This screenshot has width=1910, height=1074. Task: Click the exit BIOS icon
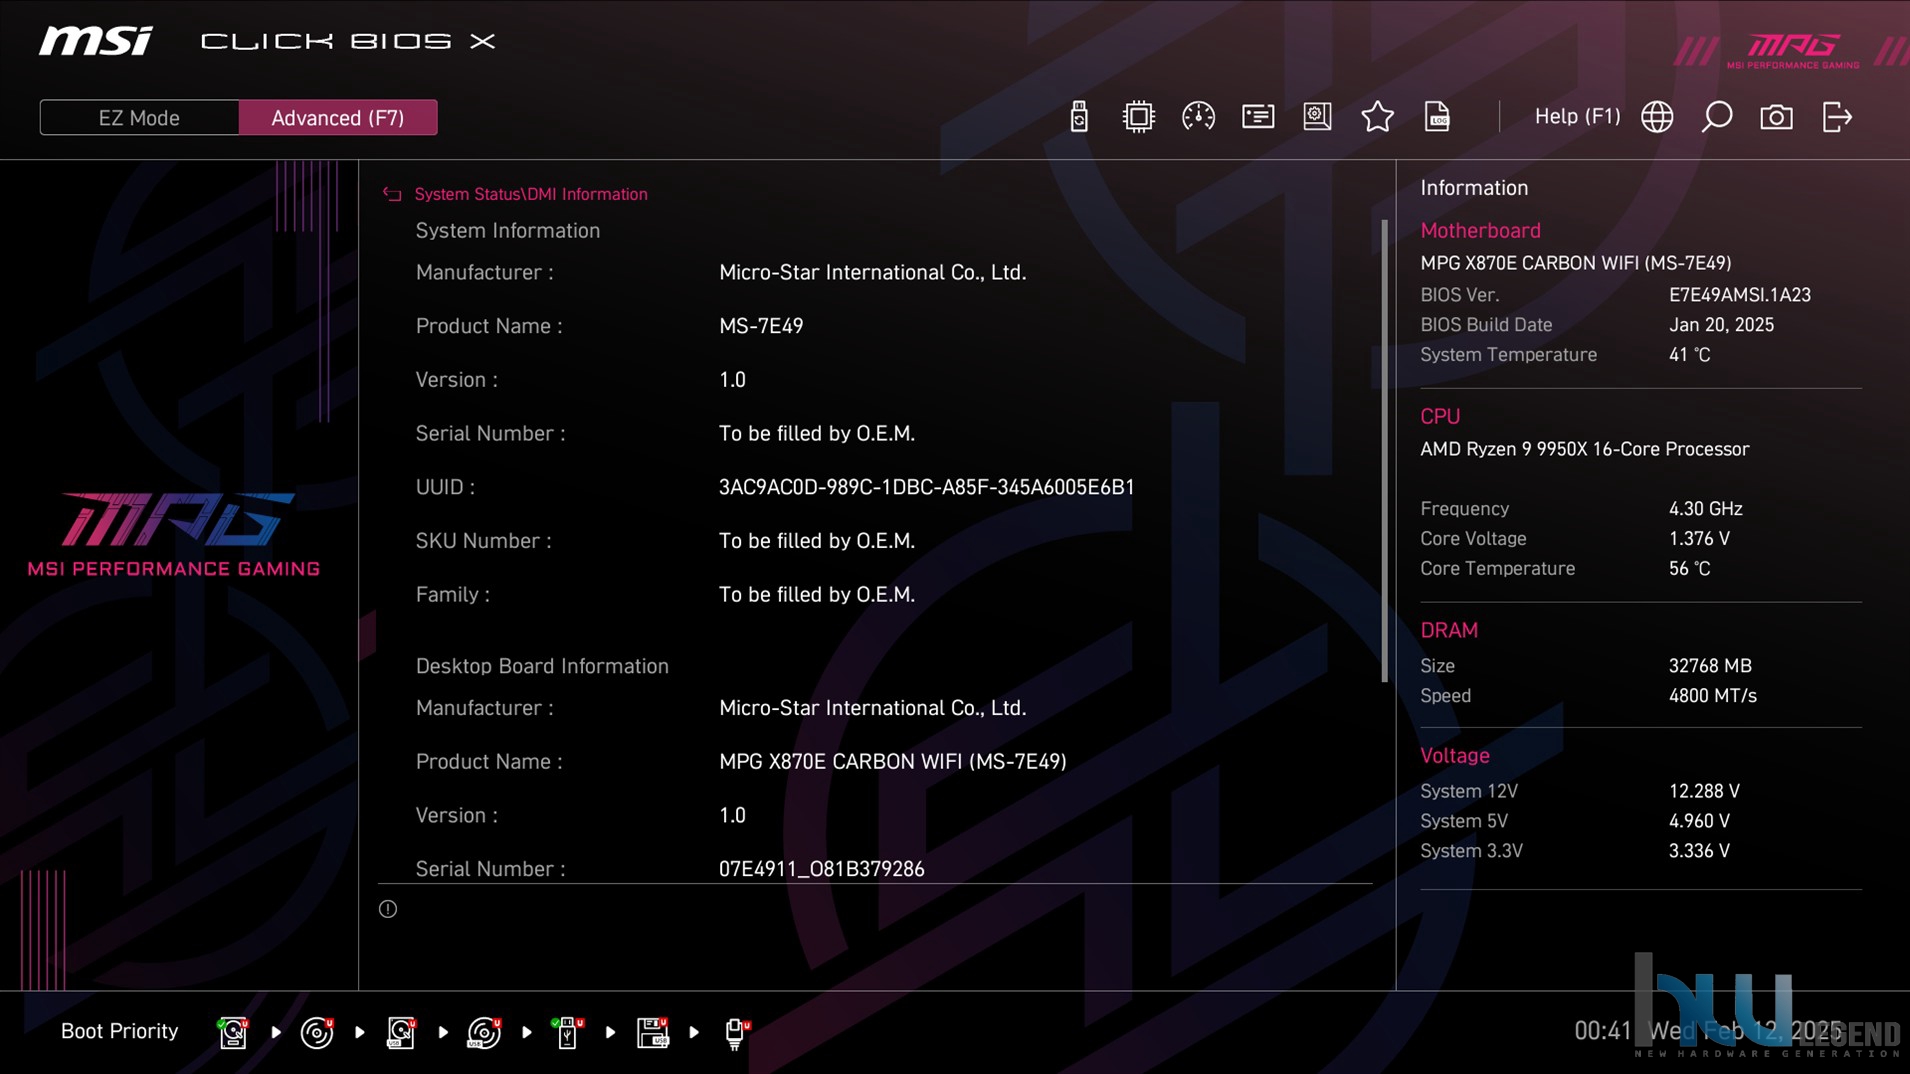point(1837,117)
